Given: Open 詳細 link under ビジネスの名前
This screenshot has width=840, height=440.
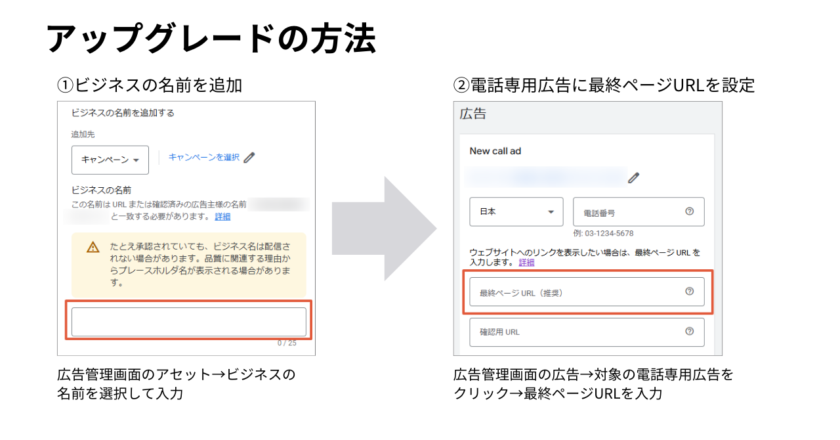Looking at the screenshot, I should pyautogui.click(x=222, y=216).
